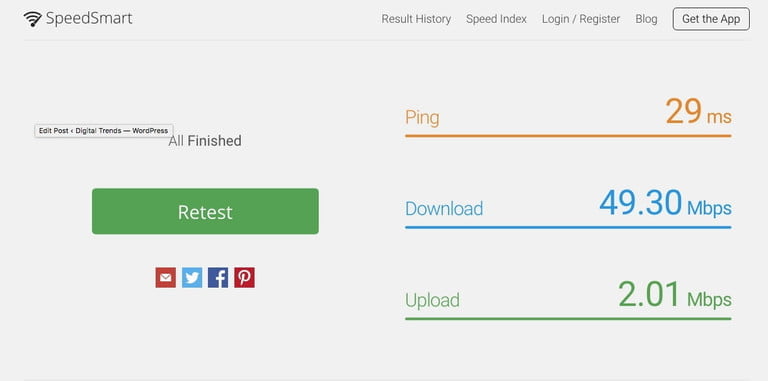Share result via email icon
768x381 pixels.
coord(166,278)
